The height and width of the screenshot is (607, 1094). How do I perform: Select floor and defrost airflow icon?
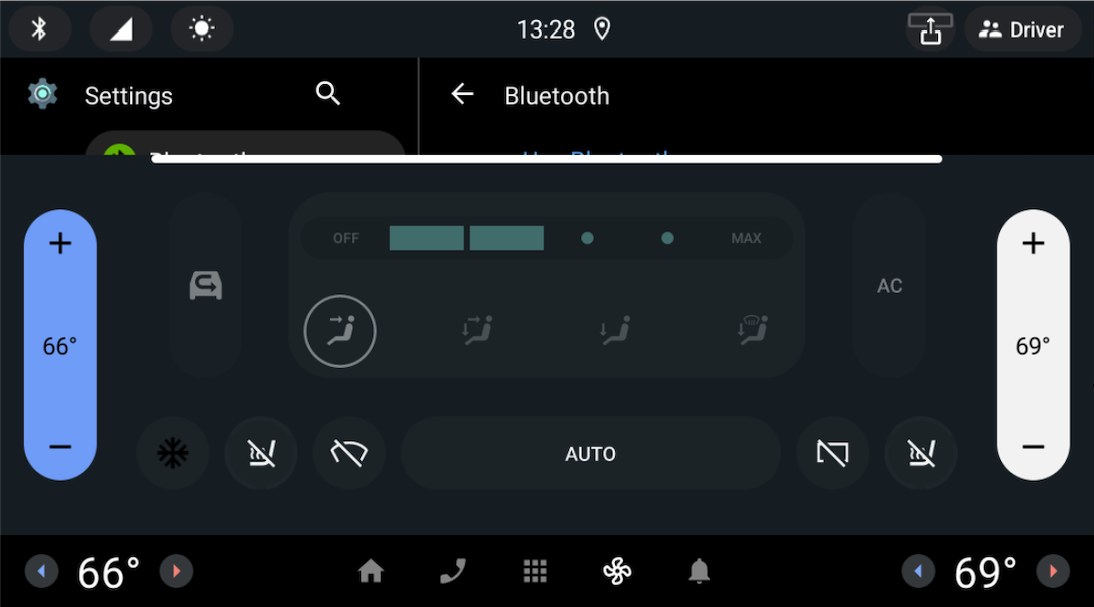(752, 330)
